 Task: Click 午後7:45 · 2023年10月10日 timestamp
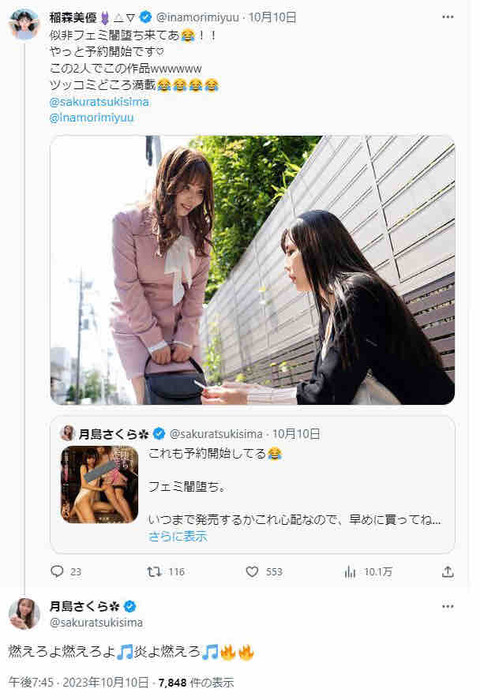coord(79,682)
